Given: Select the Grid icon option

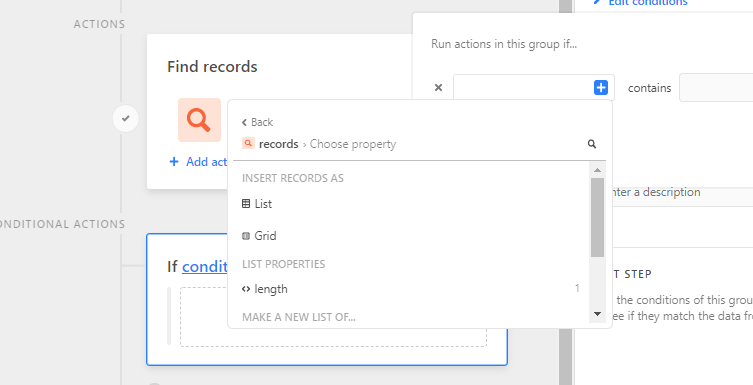Looking at the screenshot, I should (246, 236).
